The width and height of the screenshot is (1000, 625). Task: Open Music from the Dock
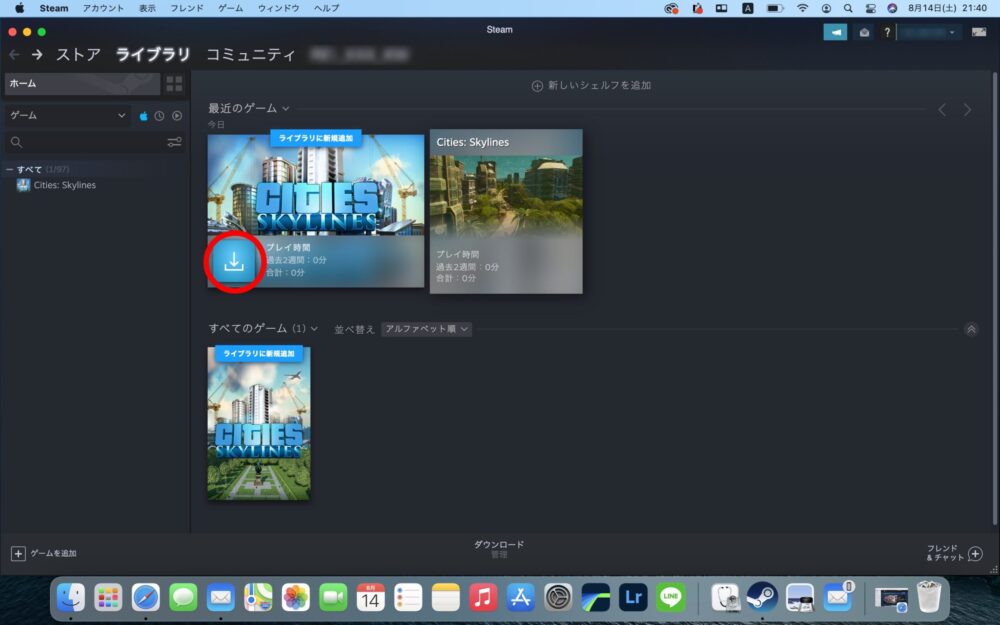483,598
